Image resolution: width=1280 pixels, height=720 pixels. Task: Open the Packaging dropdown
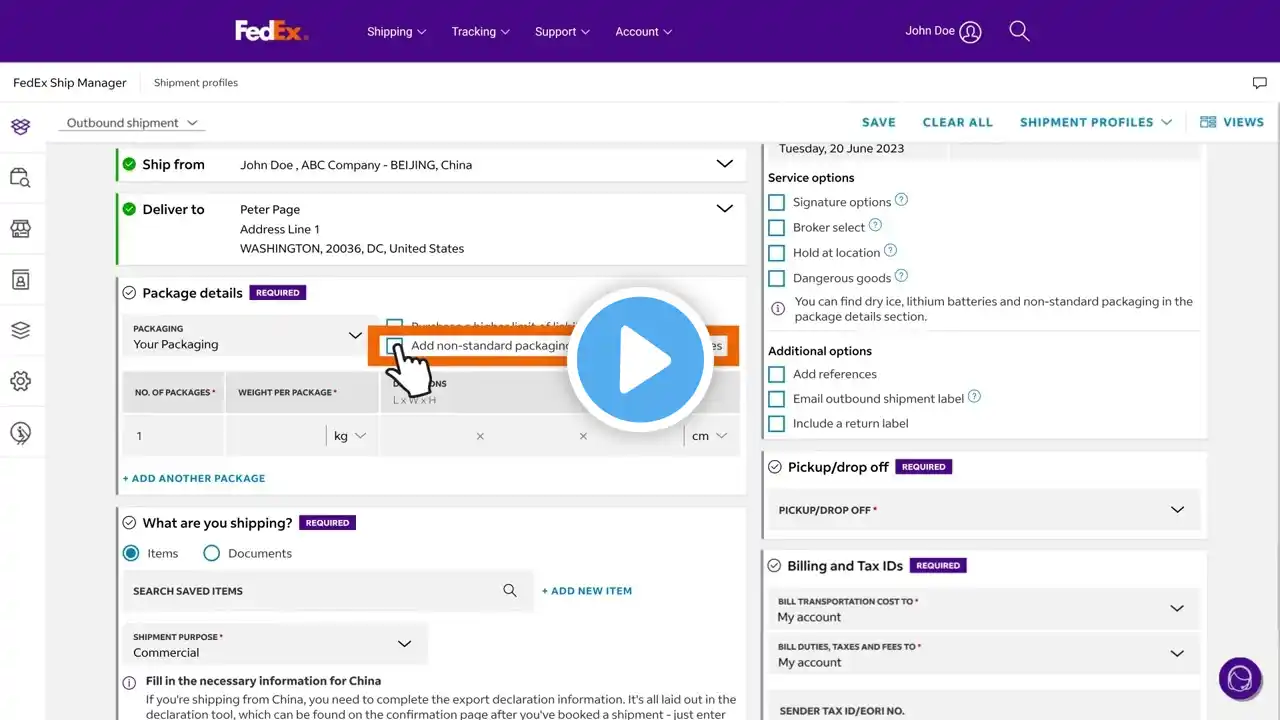[x=250, y=336]
